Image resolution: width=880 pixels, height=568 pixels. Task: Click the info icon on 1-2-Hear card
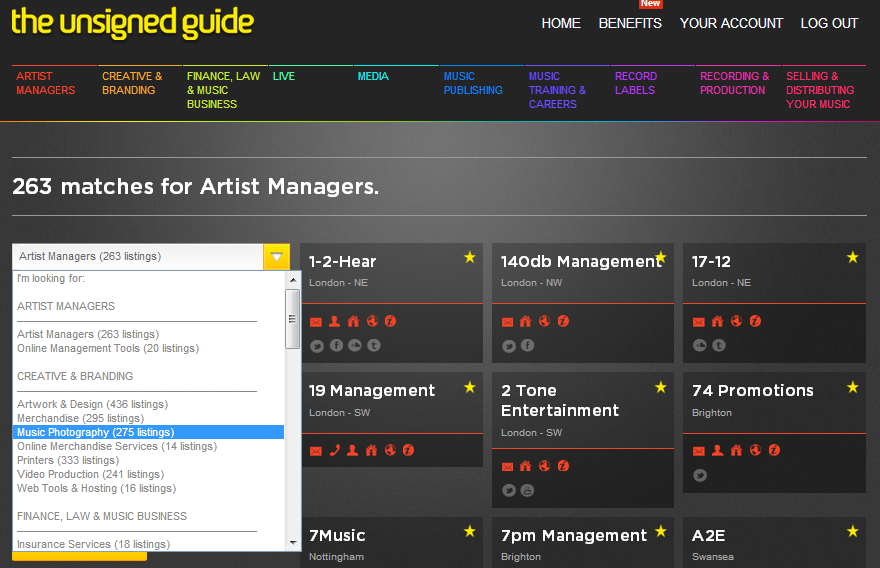point(391,320)
